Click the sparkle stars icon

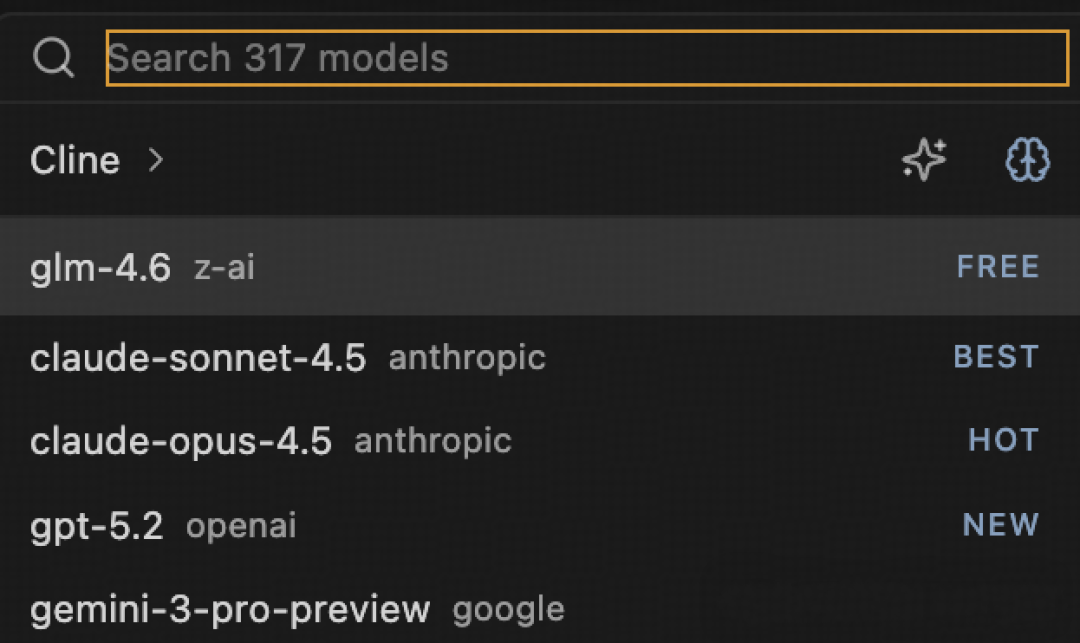tap(923, 160)
